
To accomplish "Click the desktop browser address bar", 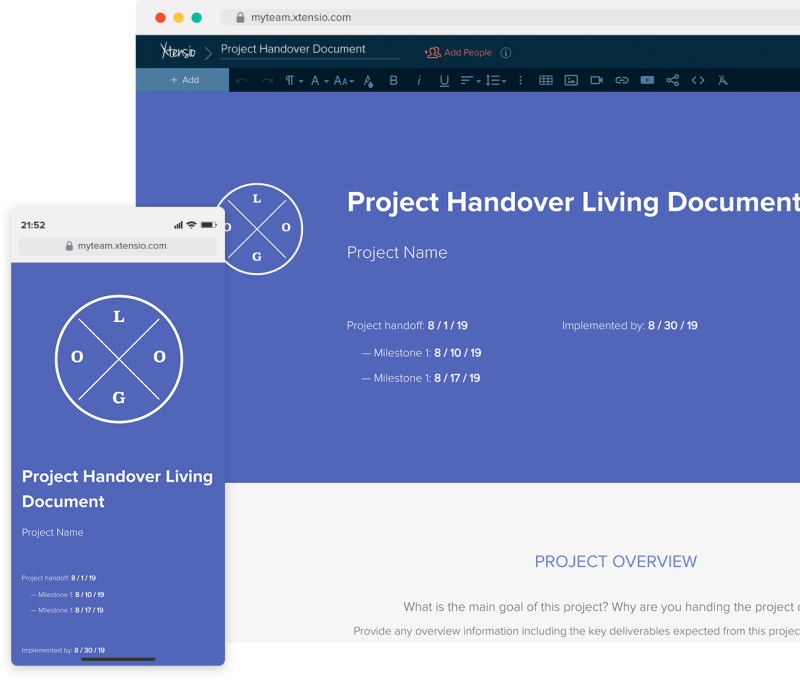I will 510,17.
